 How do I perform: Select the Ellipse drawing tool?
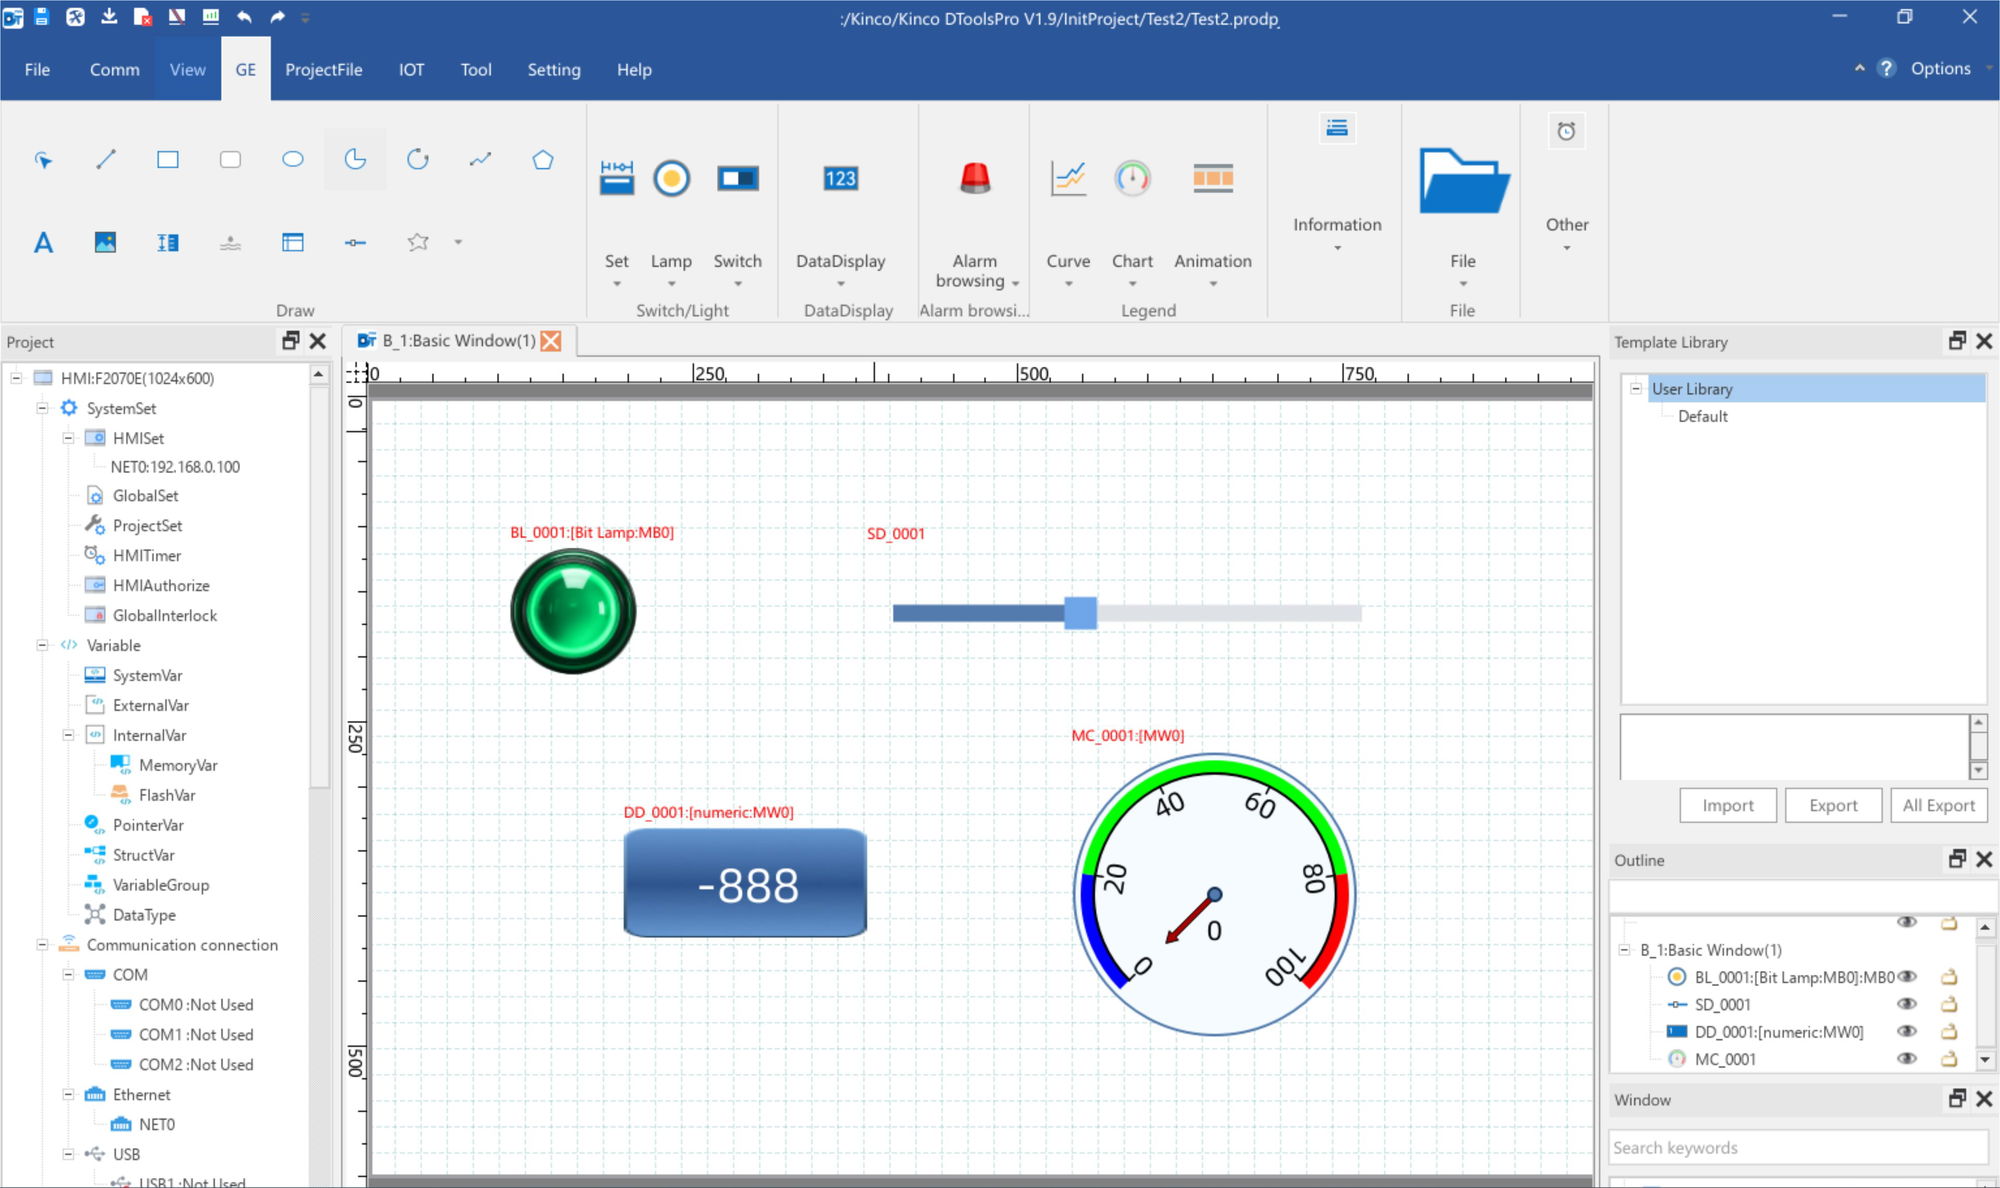292,159
